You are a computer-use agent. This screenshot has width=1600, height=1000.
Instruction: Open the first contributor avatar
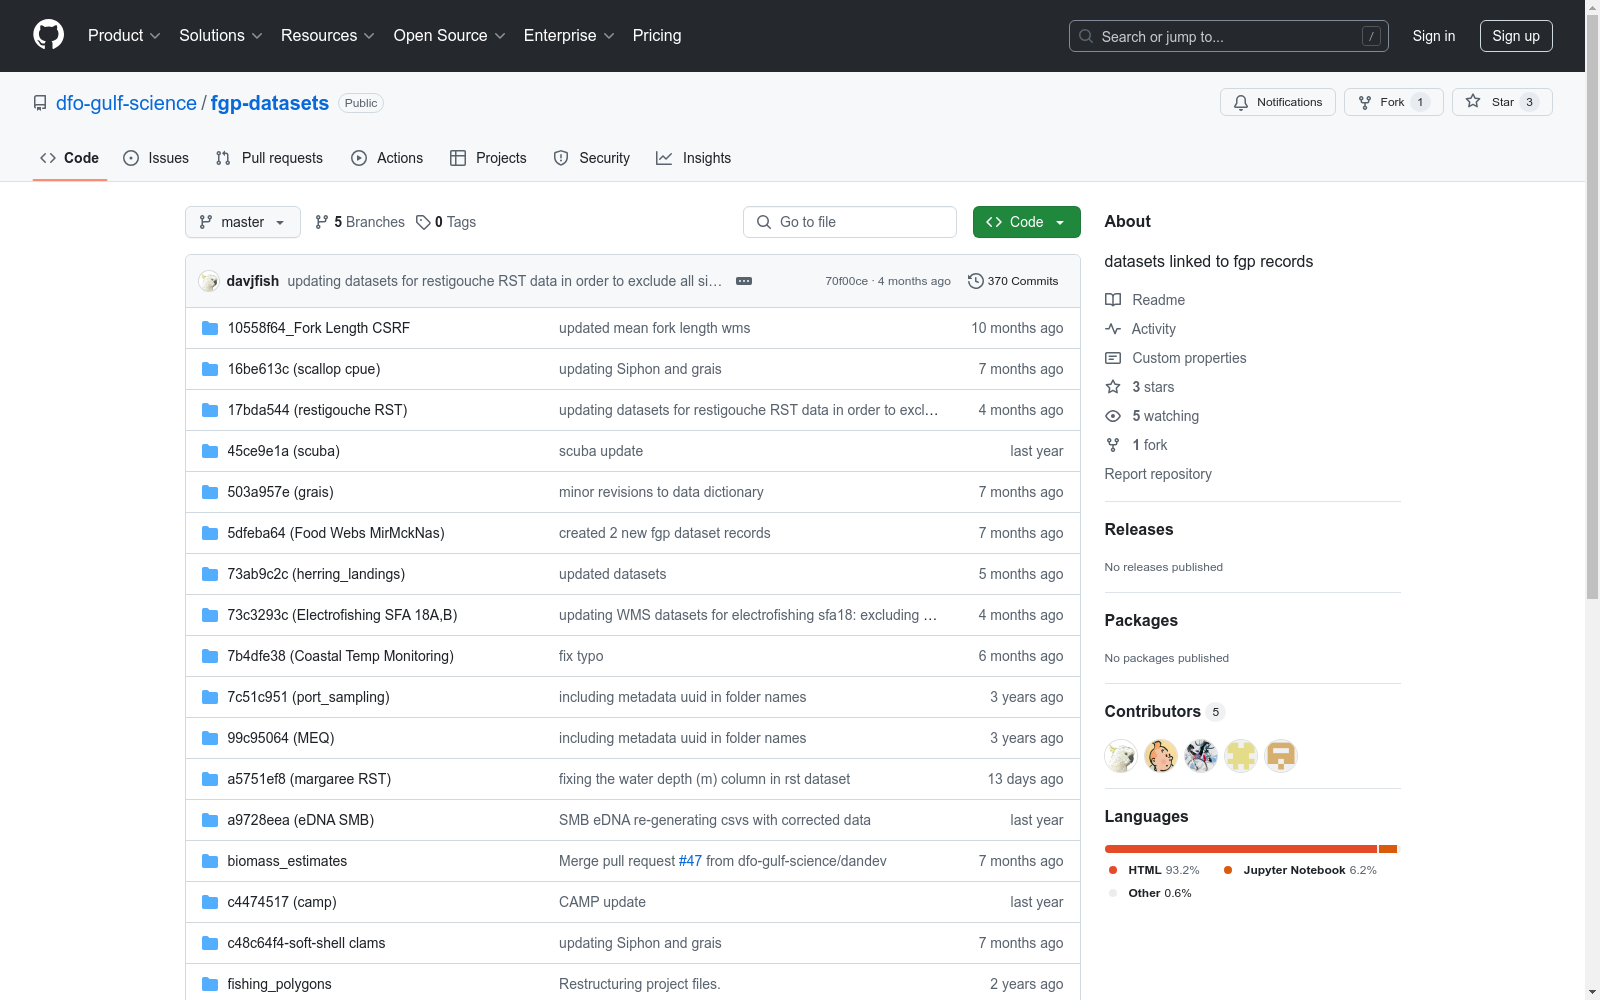tap(1121, 756)
